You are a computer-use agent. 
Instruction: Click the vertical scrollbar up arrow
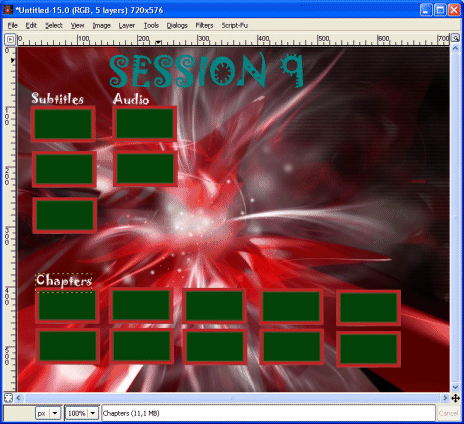click(x=455, y=48)
